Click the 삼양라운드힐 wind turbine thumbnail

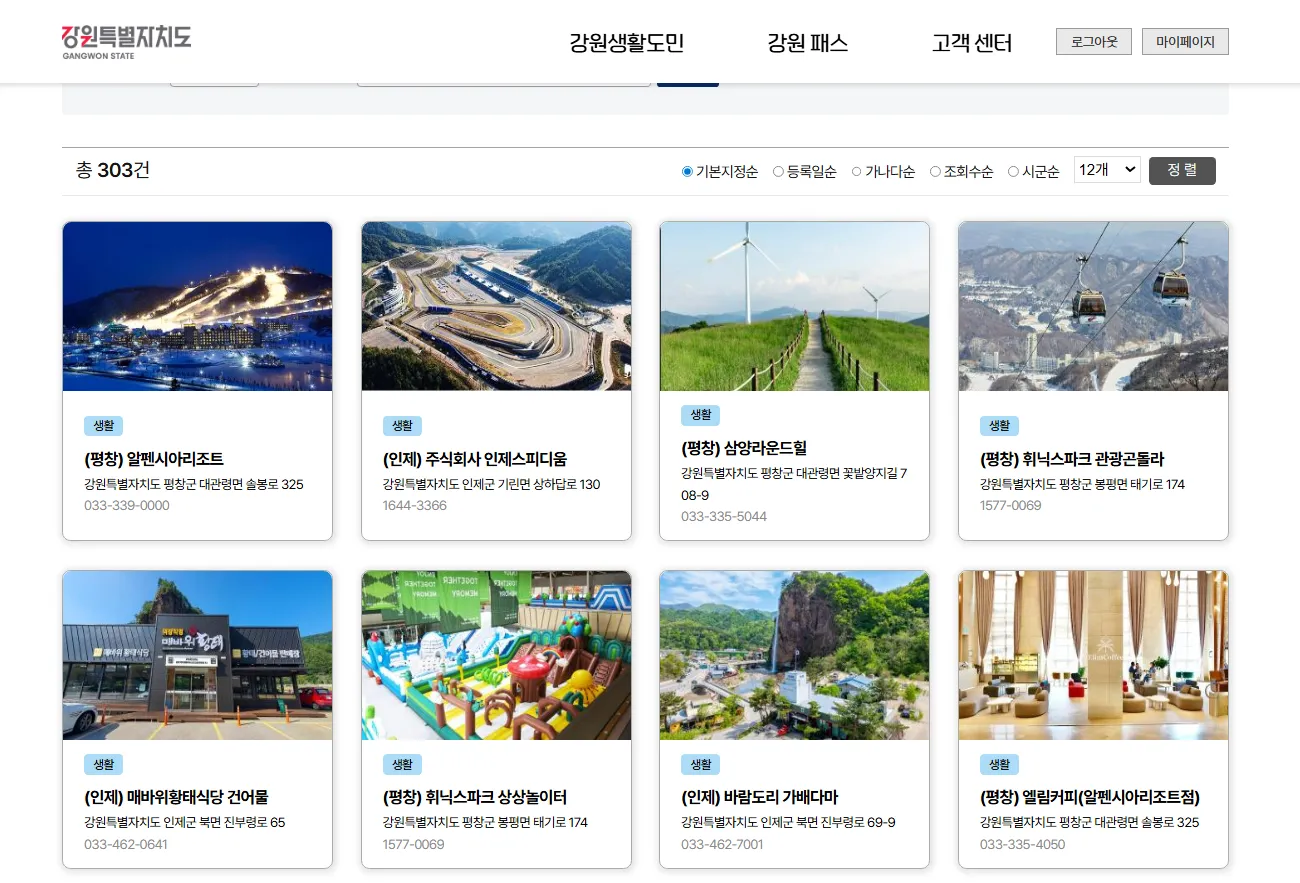794,306
